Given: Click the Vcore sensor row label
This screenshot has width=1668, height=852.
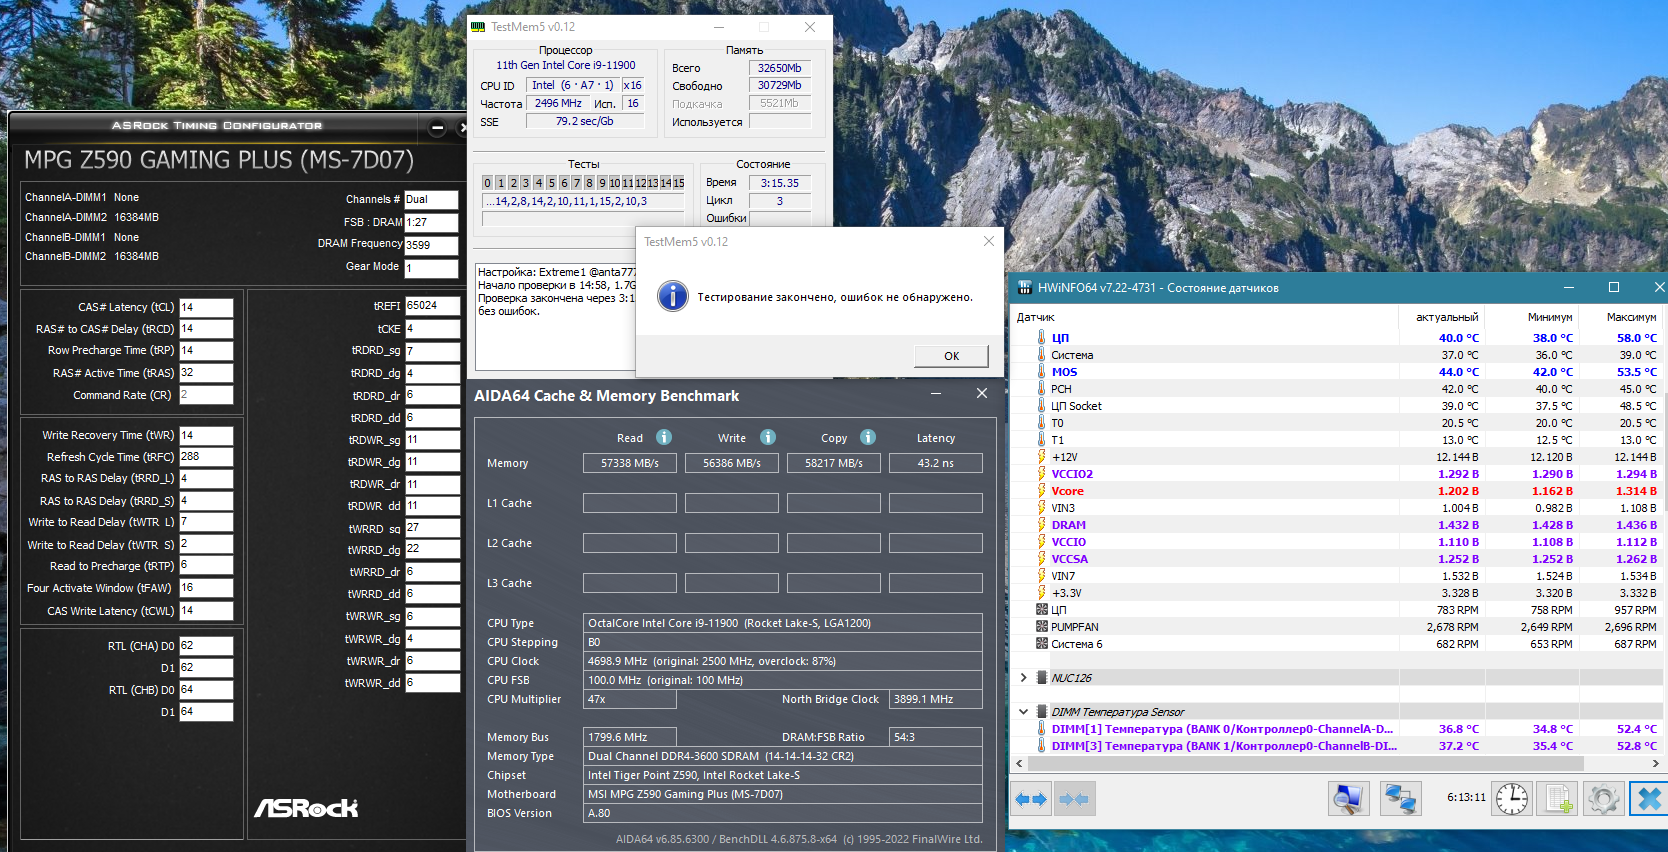Looking at the screenshot, I should (1067, 491).
